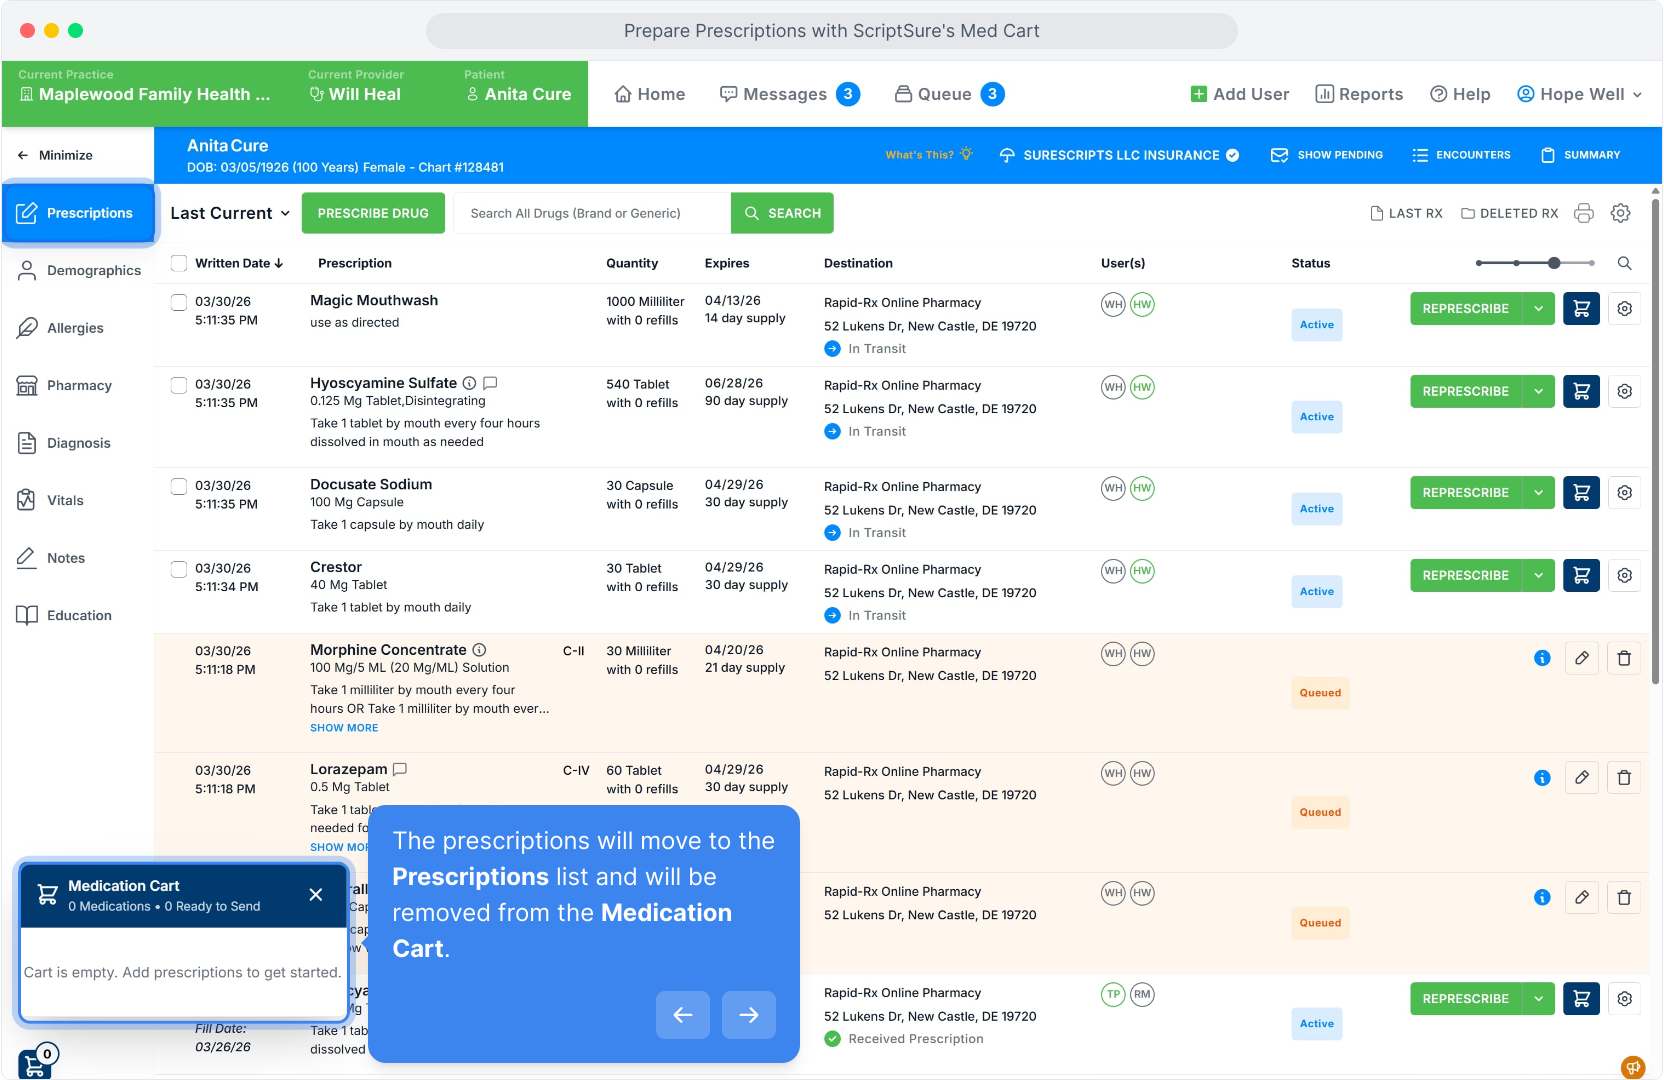Click the green PRESCRIBE DRUG button
The width and height of the screenshot is (1664, 1080).
[x=373, y=213]
